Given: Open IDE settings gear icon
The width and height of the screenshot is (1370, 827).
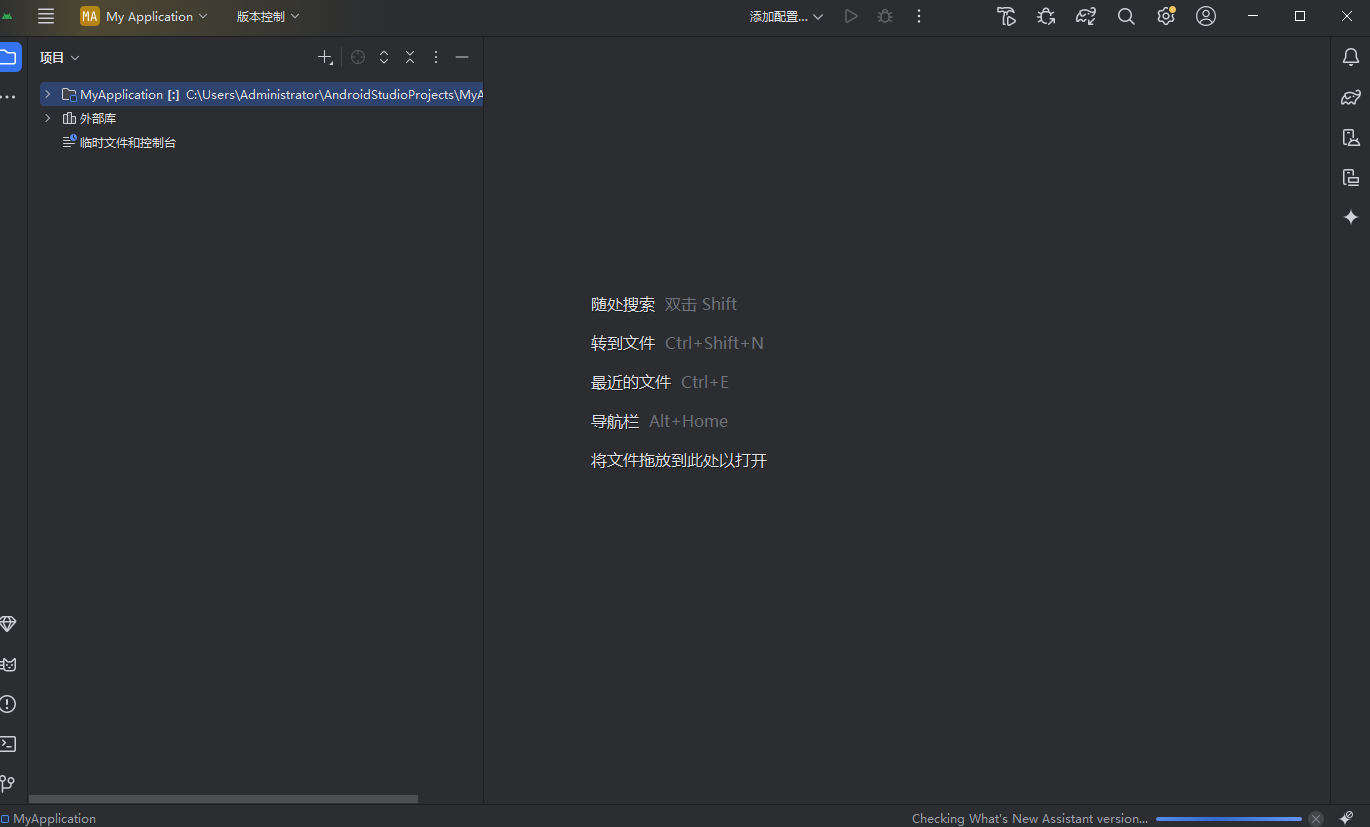Looking at the screenshot, I should (x=1165, y=16).
